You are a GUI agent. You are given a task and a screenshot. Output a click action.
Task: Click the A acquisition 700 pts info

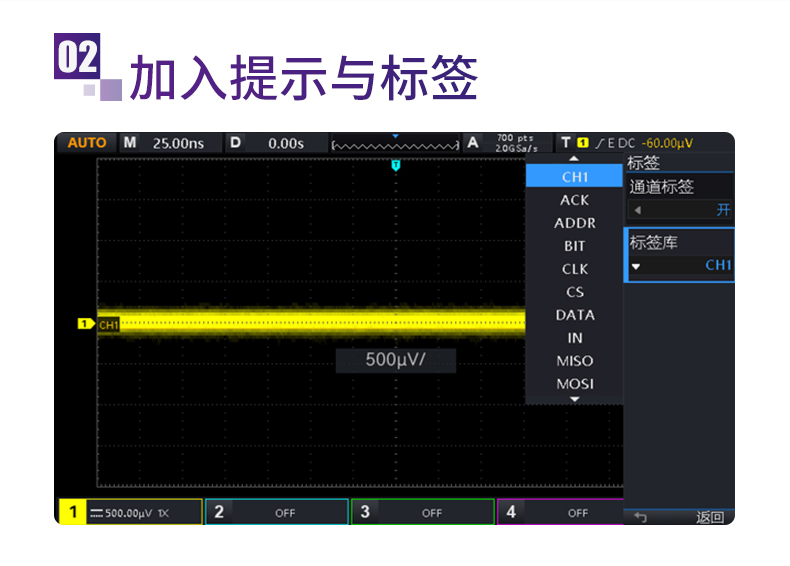click(506, 143)
